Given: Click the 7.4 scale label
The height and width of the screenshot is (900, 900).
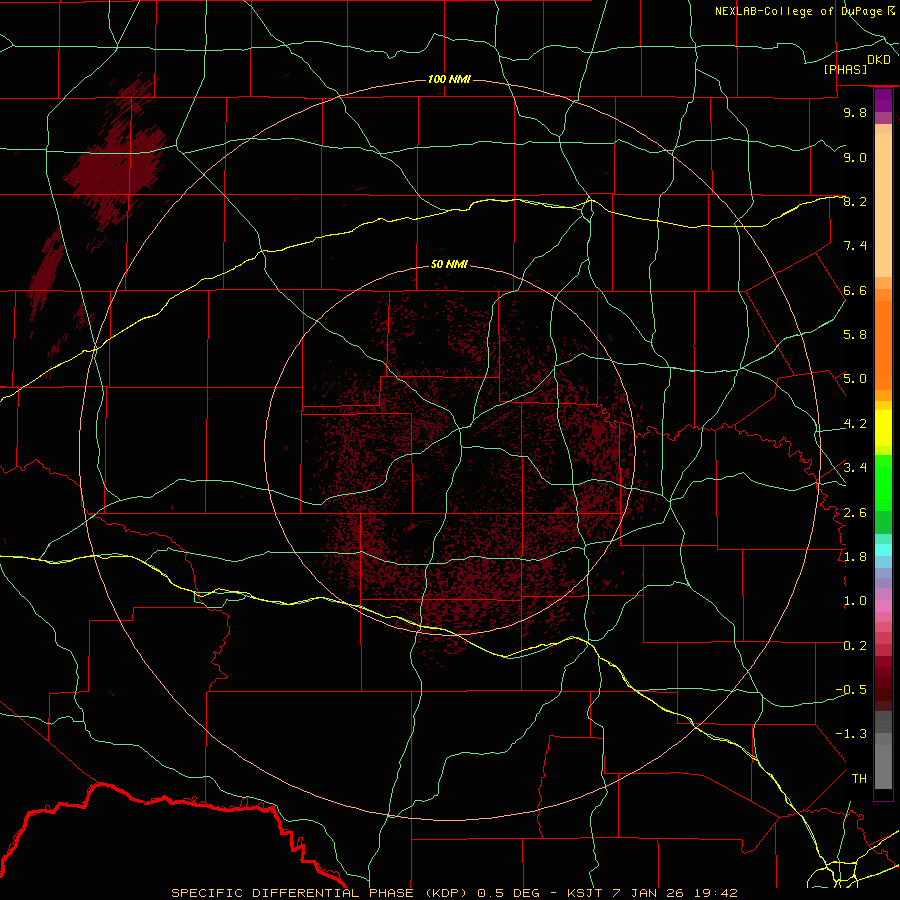Looking at the screenshot, I should (x=855, y=246).
